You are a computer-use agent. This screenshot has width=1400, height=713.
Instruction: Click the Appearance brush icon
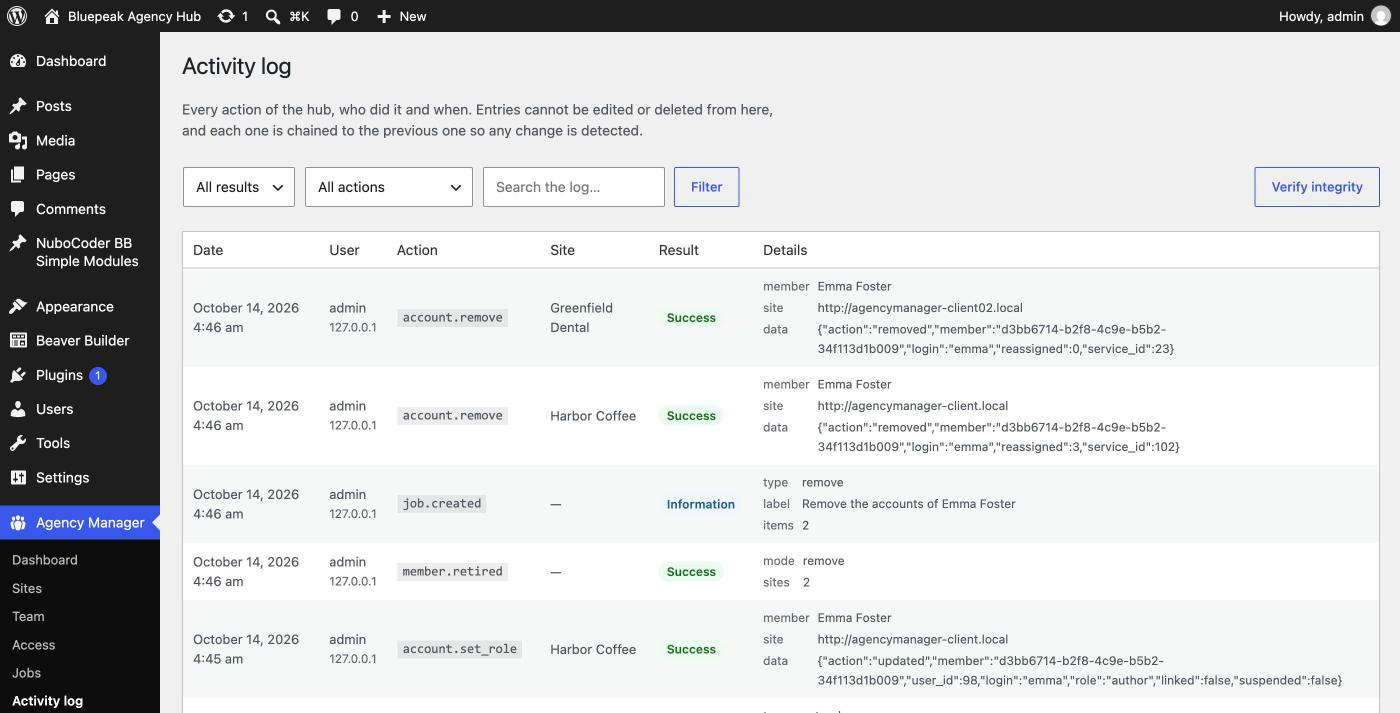18,307
